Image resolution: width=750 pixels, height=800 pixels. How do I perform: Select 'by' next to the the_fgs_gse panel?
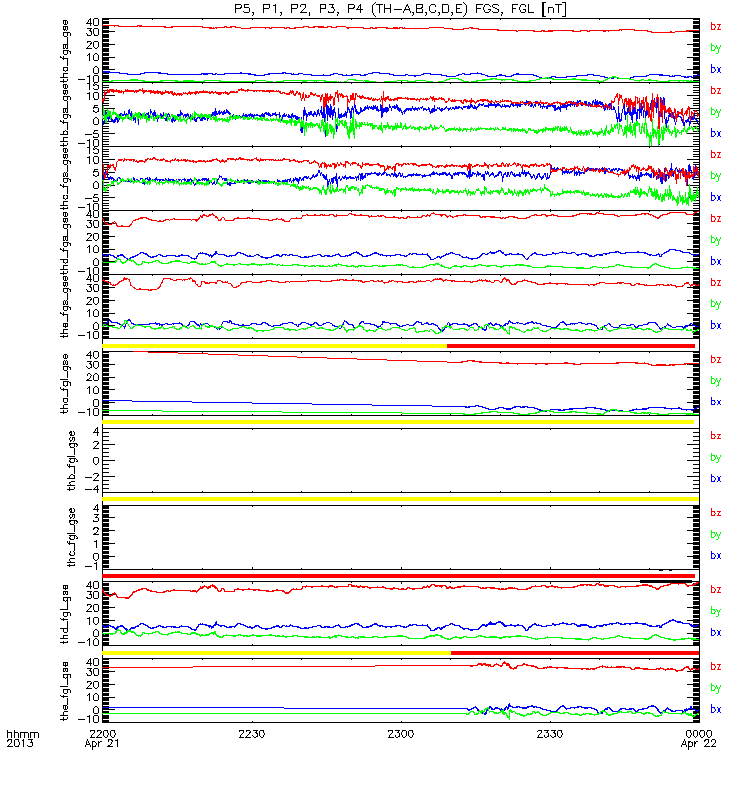click(x=715, y=304)
